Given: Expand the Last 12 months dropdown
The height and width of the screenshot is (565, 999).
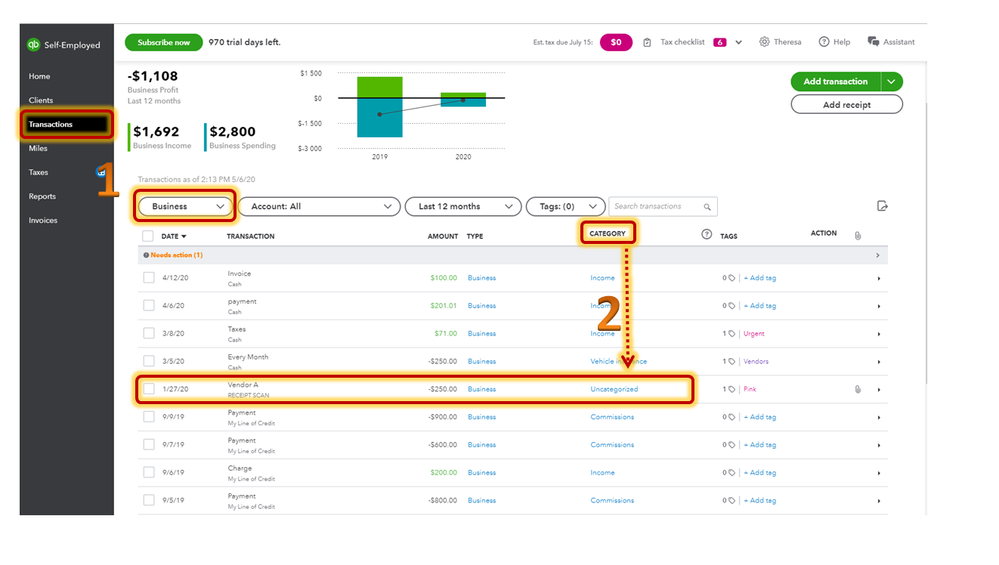Looking at the screenshot, I should click(463, 206).
